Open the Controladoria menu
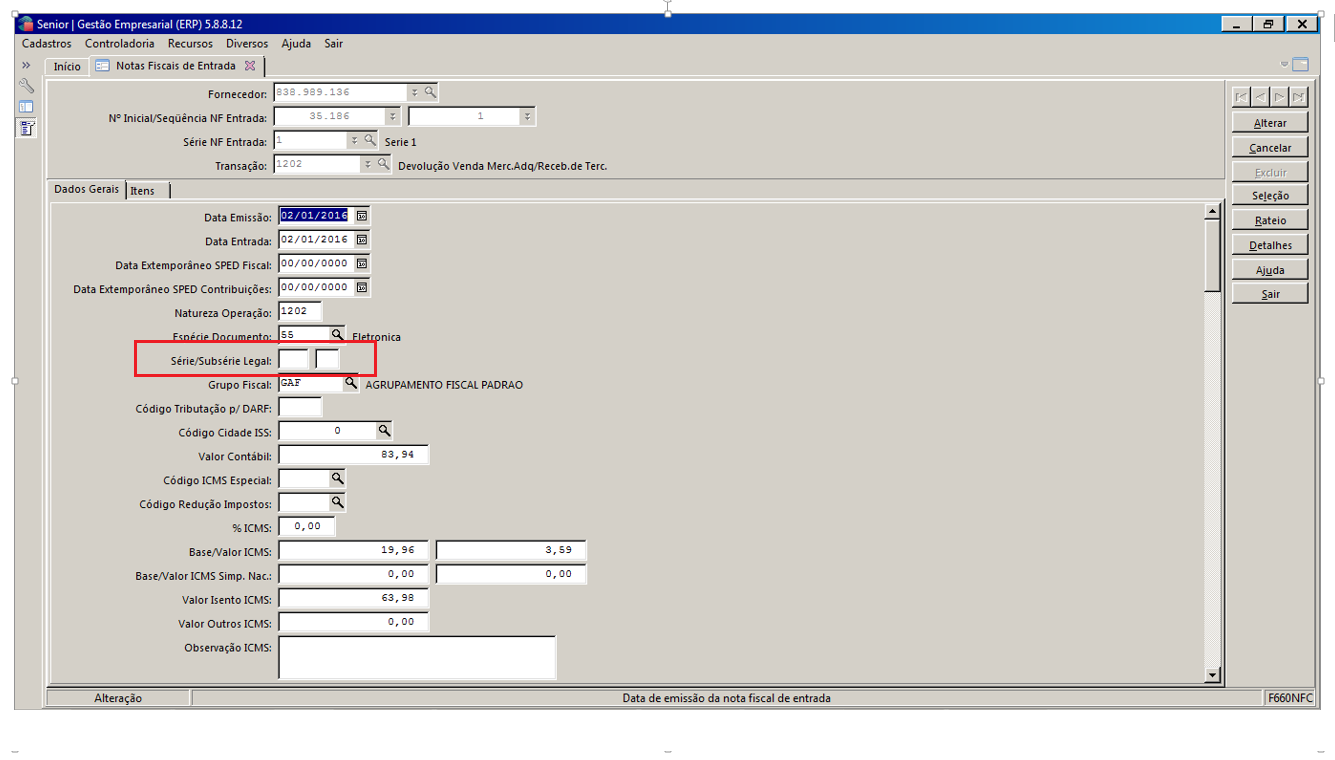This screenshot has width=1335, height=760. 119,44
